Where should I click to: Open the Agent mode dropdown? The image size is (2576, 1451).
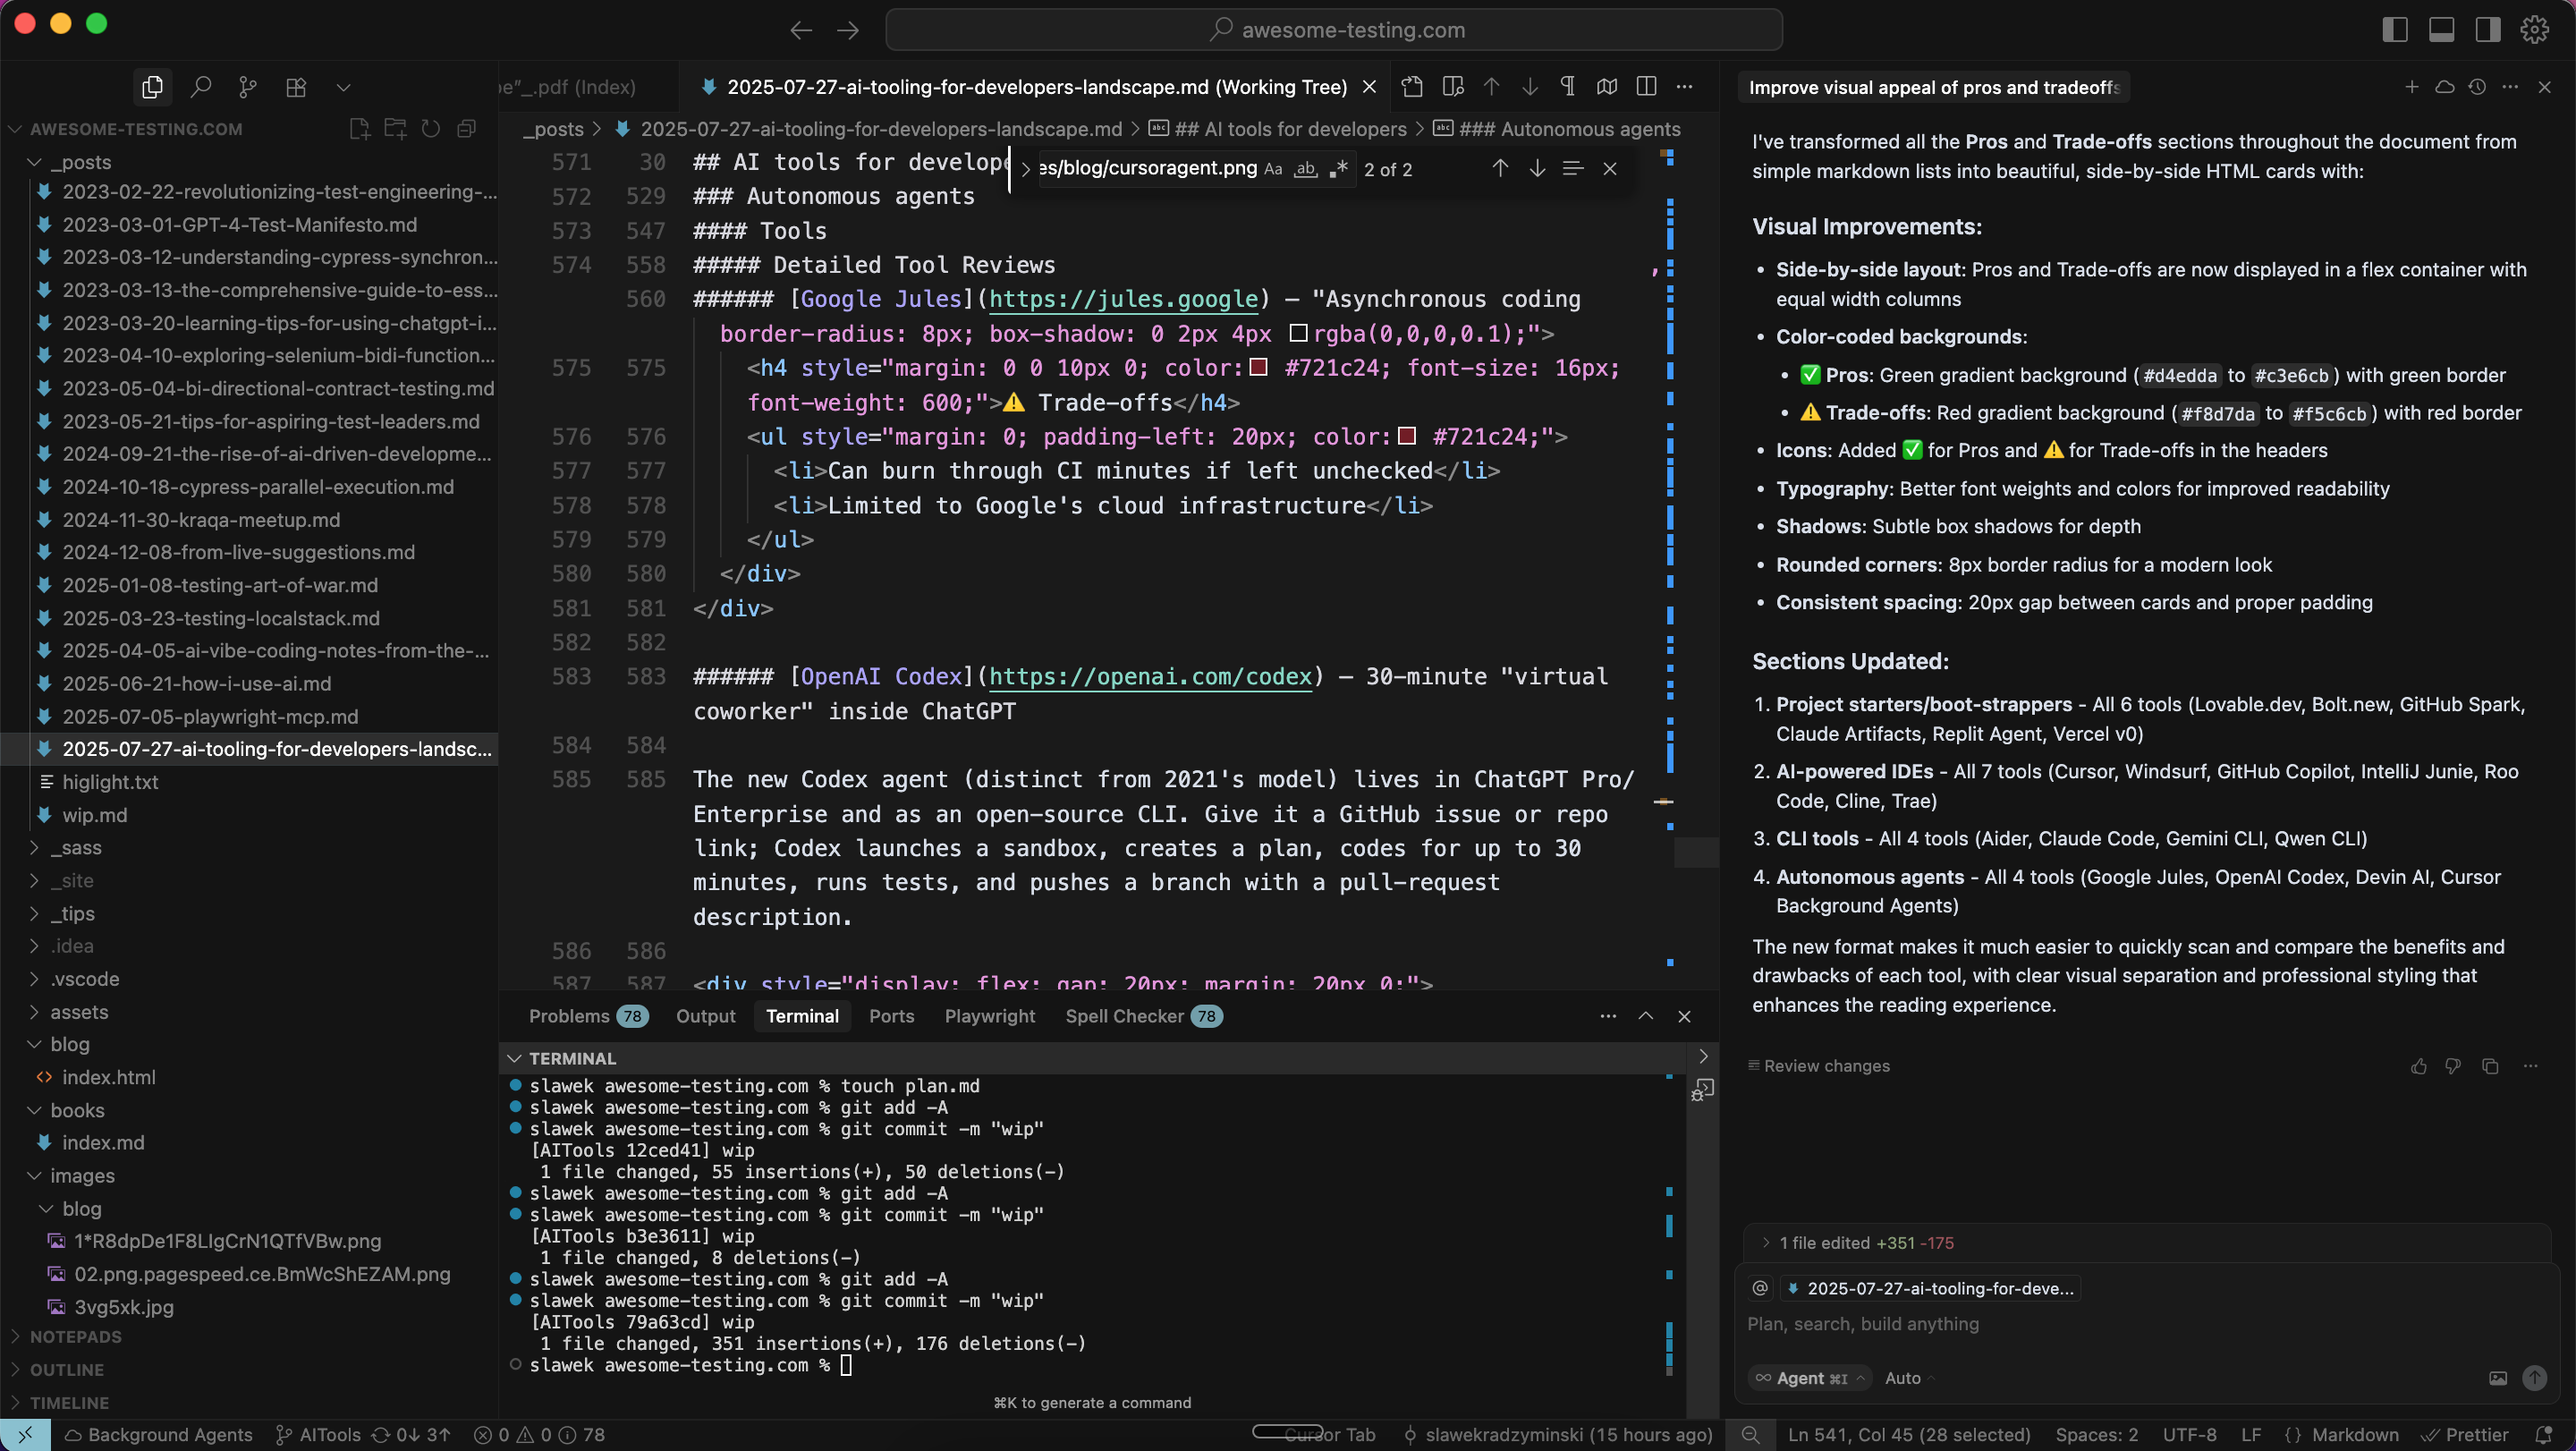click(1810, 1378)
